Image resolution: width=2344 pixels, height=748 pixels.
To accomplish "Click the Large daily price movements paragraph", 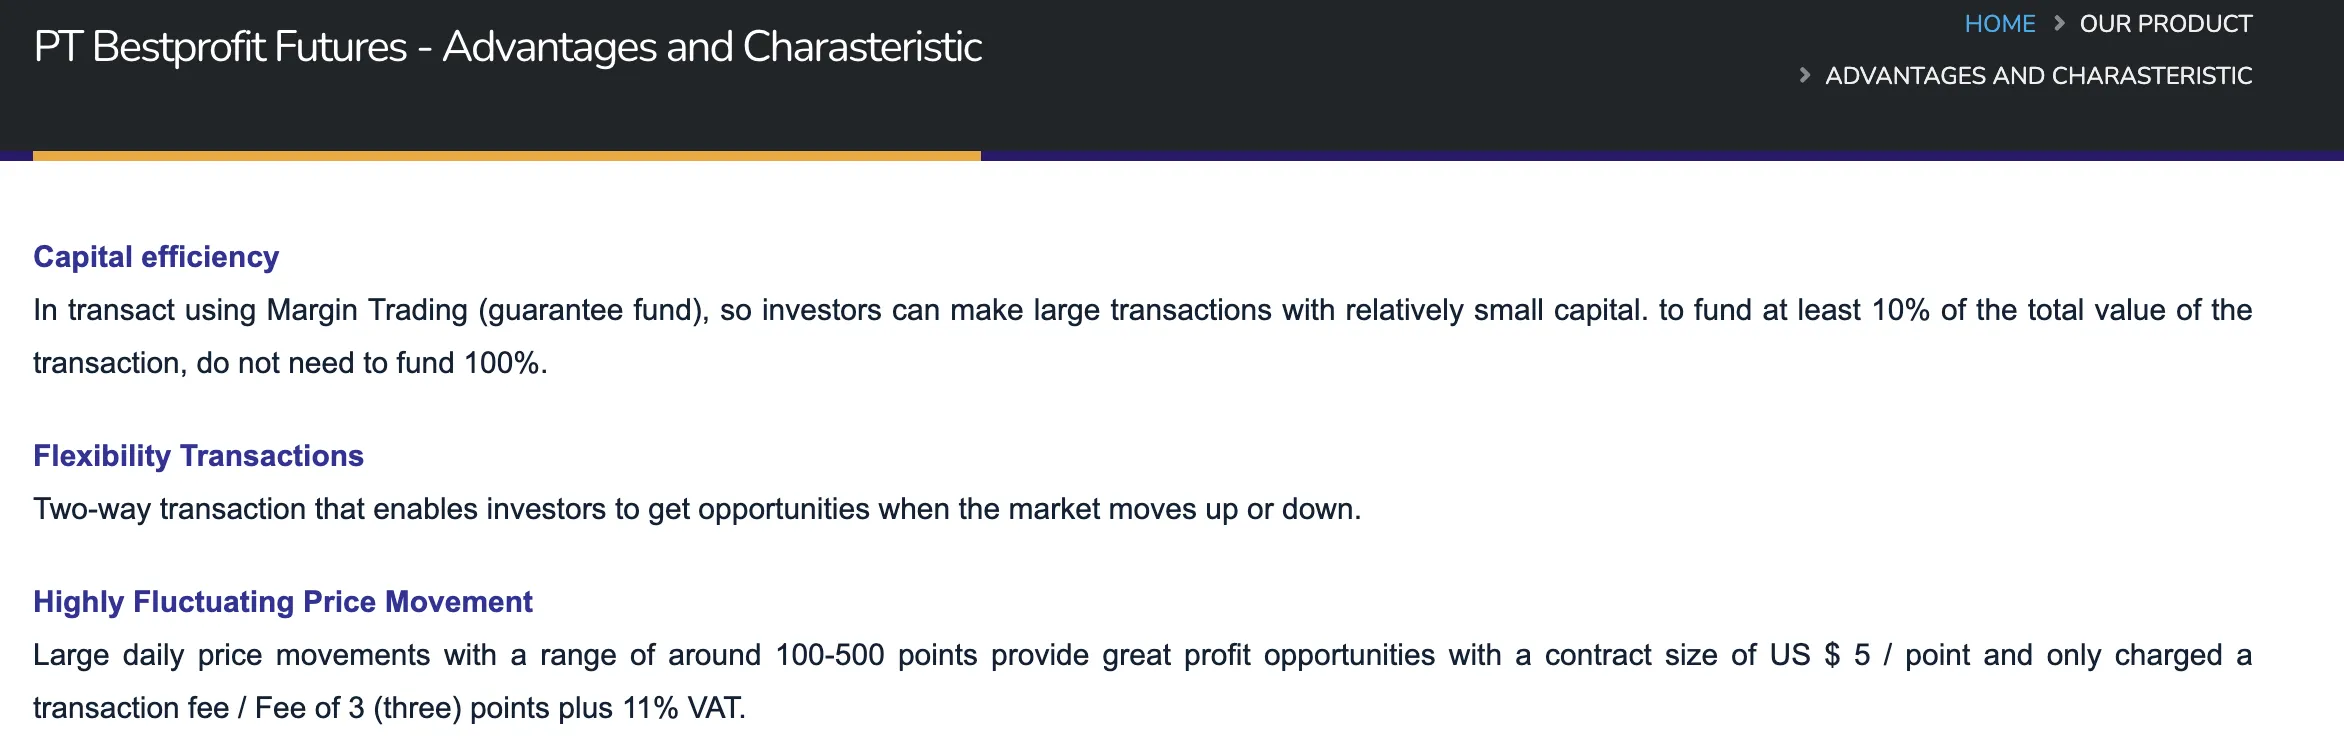I will (x=1143, y=681).
